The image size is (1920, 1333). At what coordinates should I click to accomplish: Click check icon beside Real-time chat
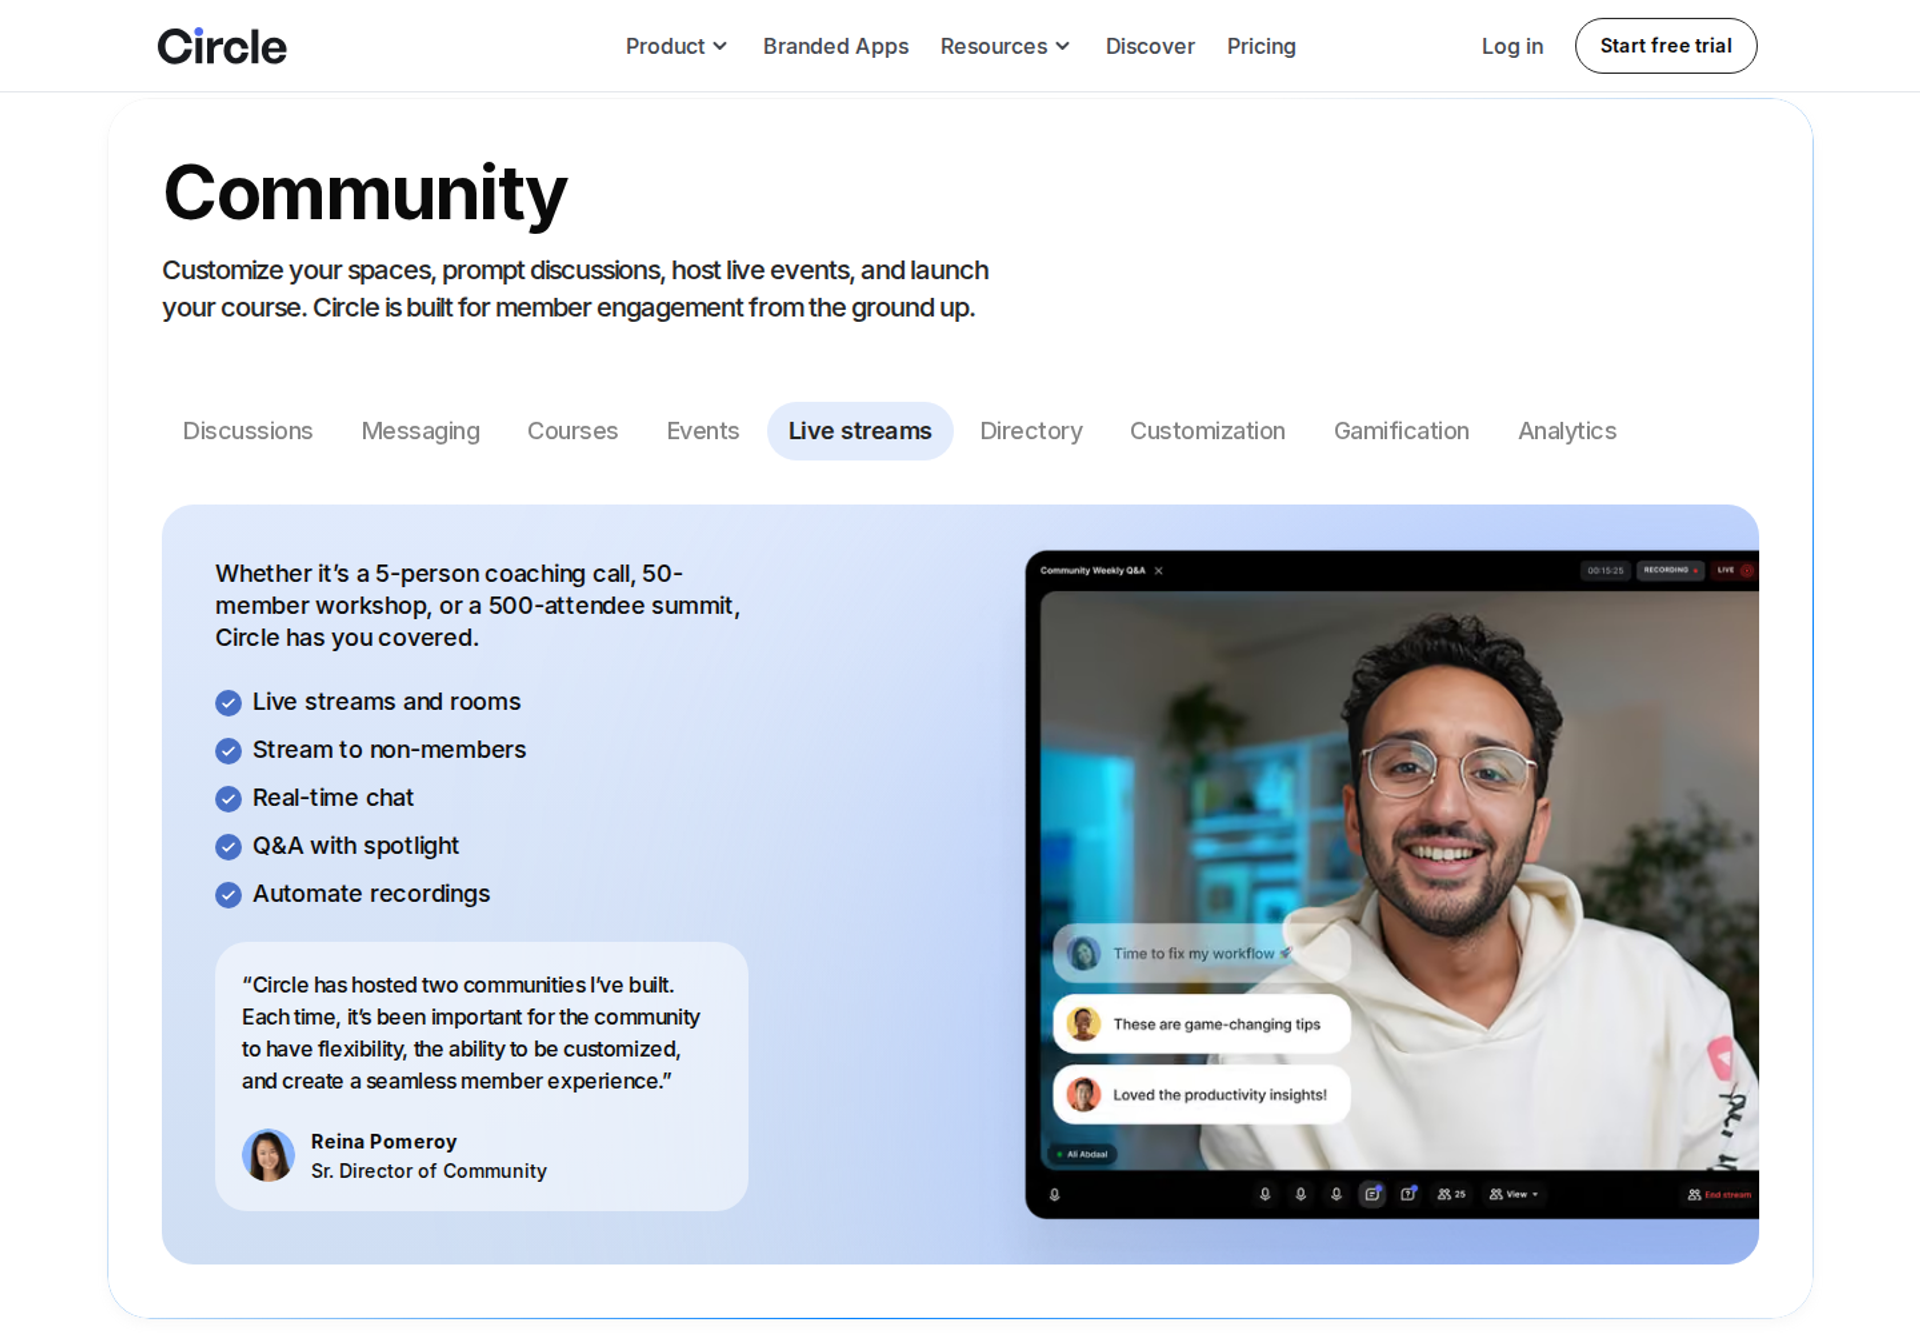(x=228, y=799)
